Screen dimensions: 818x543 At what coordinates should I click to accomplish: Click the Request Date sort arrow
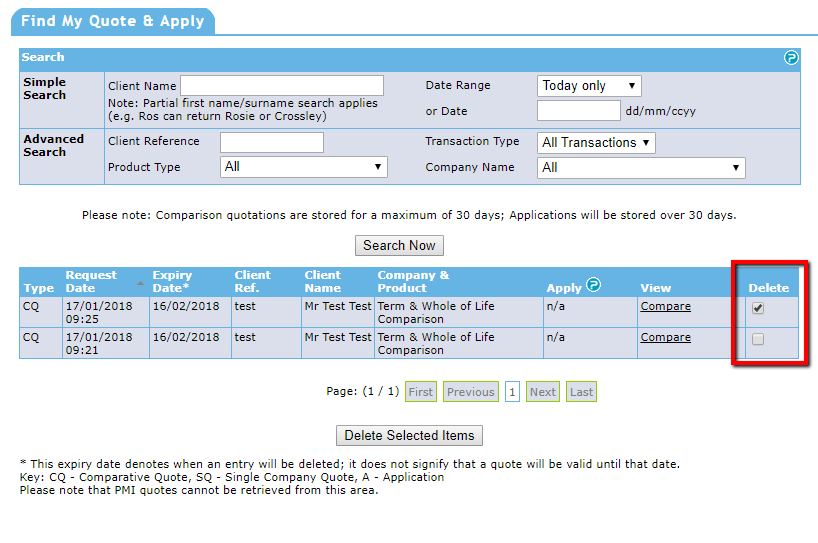139,283
